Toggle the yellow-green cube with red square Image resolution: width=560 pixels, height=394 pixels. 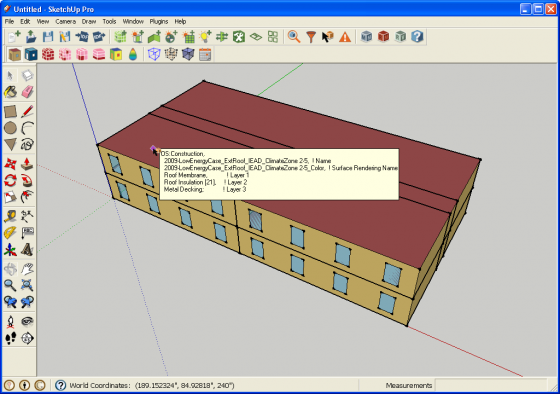(116, 54)
